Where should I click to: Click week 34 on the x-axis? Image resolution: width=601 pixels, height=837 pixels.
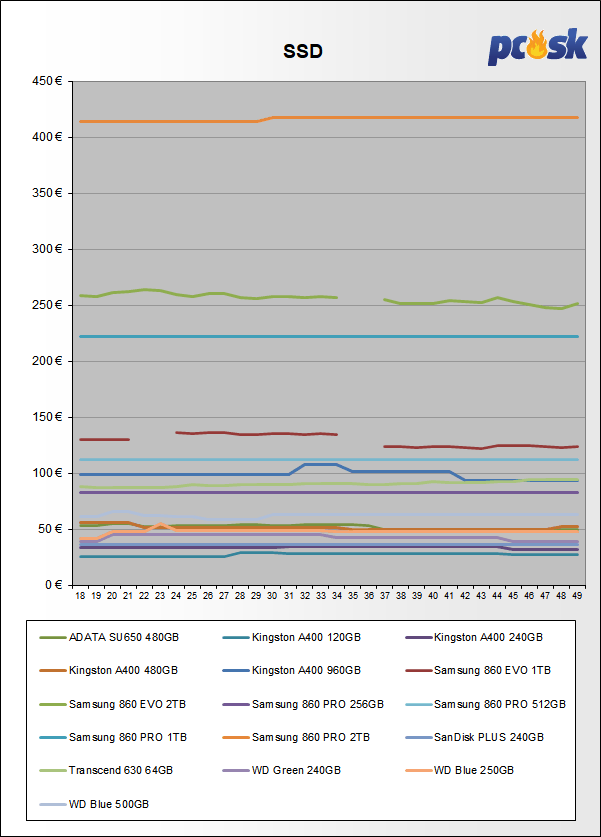click(x=337, y=596)
